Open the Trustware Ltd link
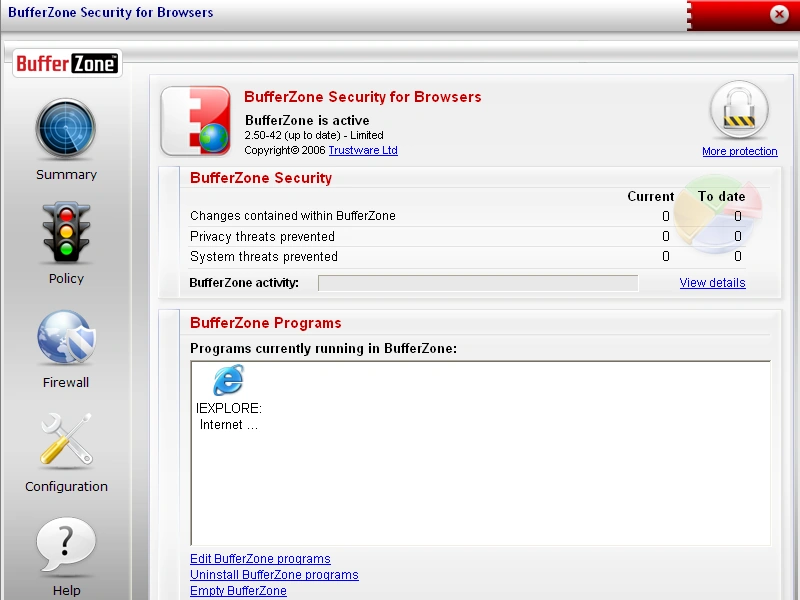 tap(363, 151)
